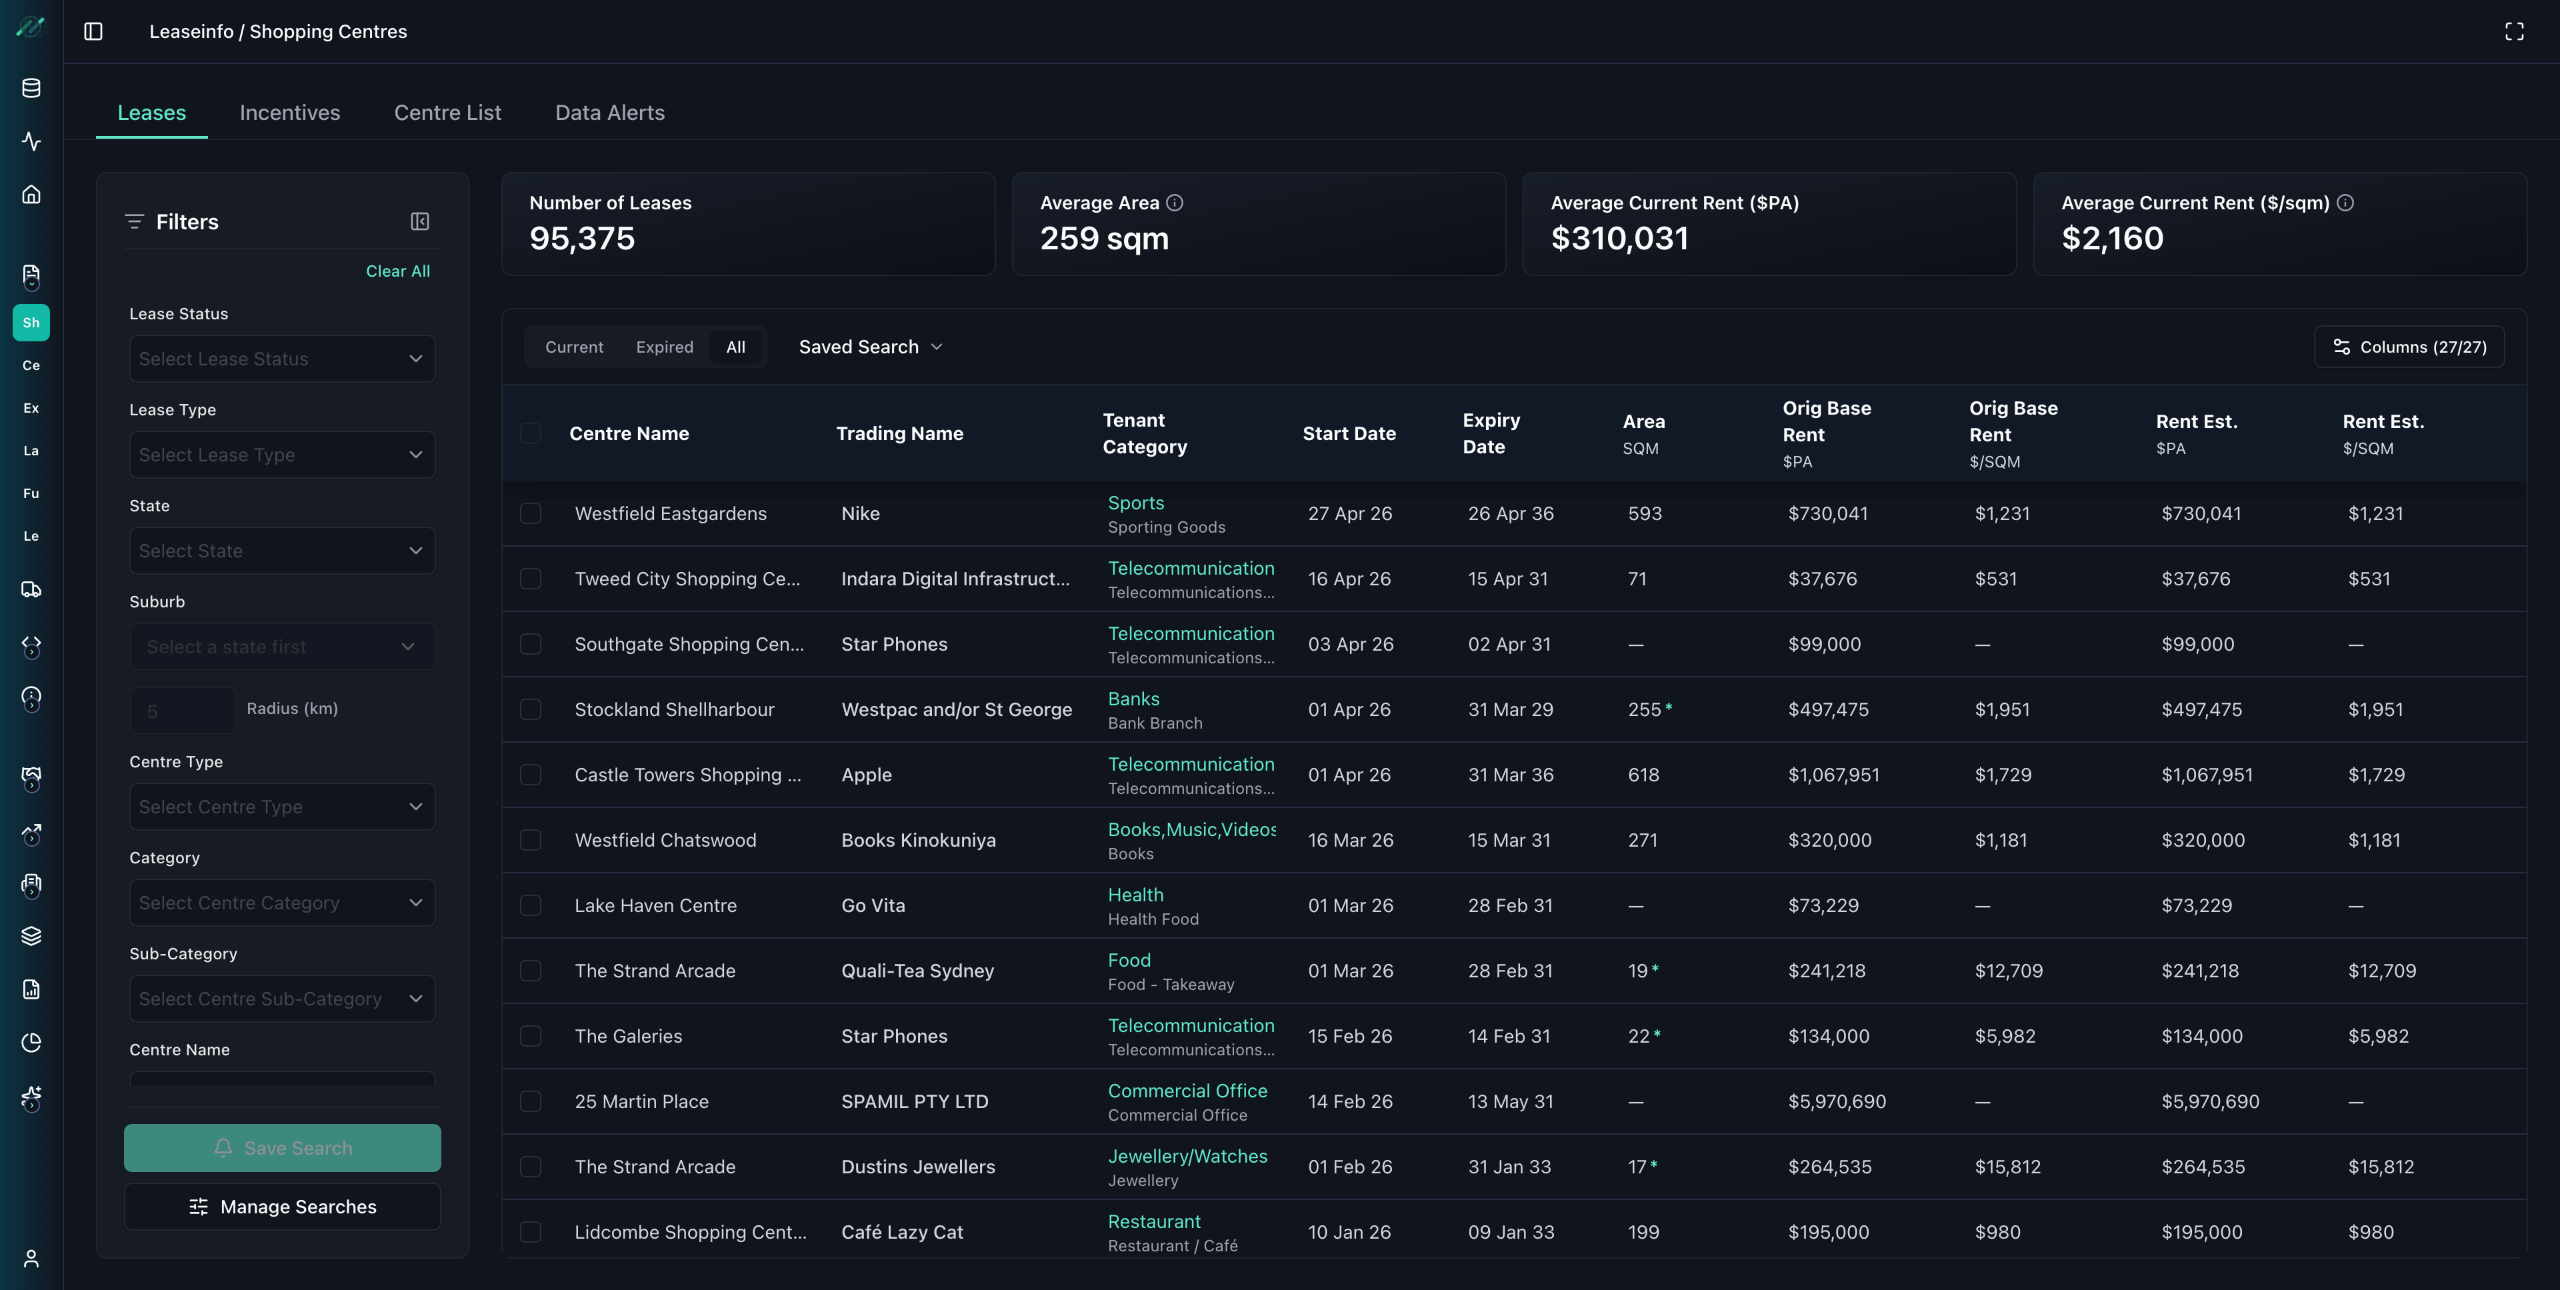Check the Westfield Eastgardens row checkbox
Viewport: 2560px width, 1290px height.
click(x=531, y=514)
